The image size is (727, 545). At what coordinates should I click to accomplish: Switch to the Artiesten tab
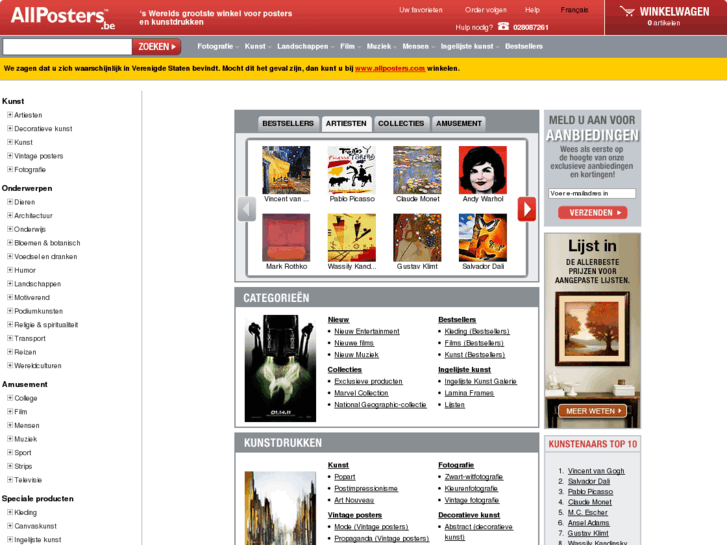(x=346, y=123)
